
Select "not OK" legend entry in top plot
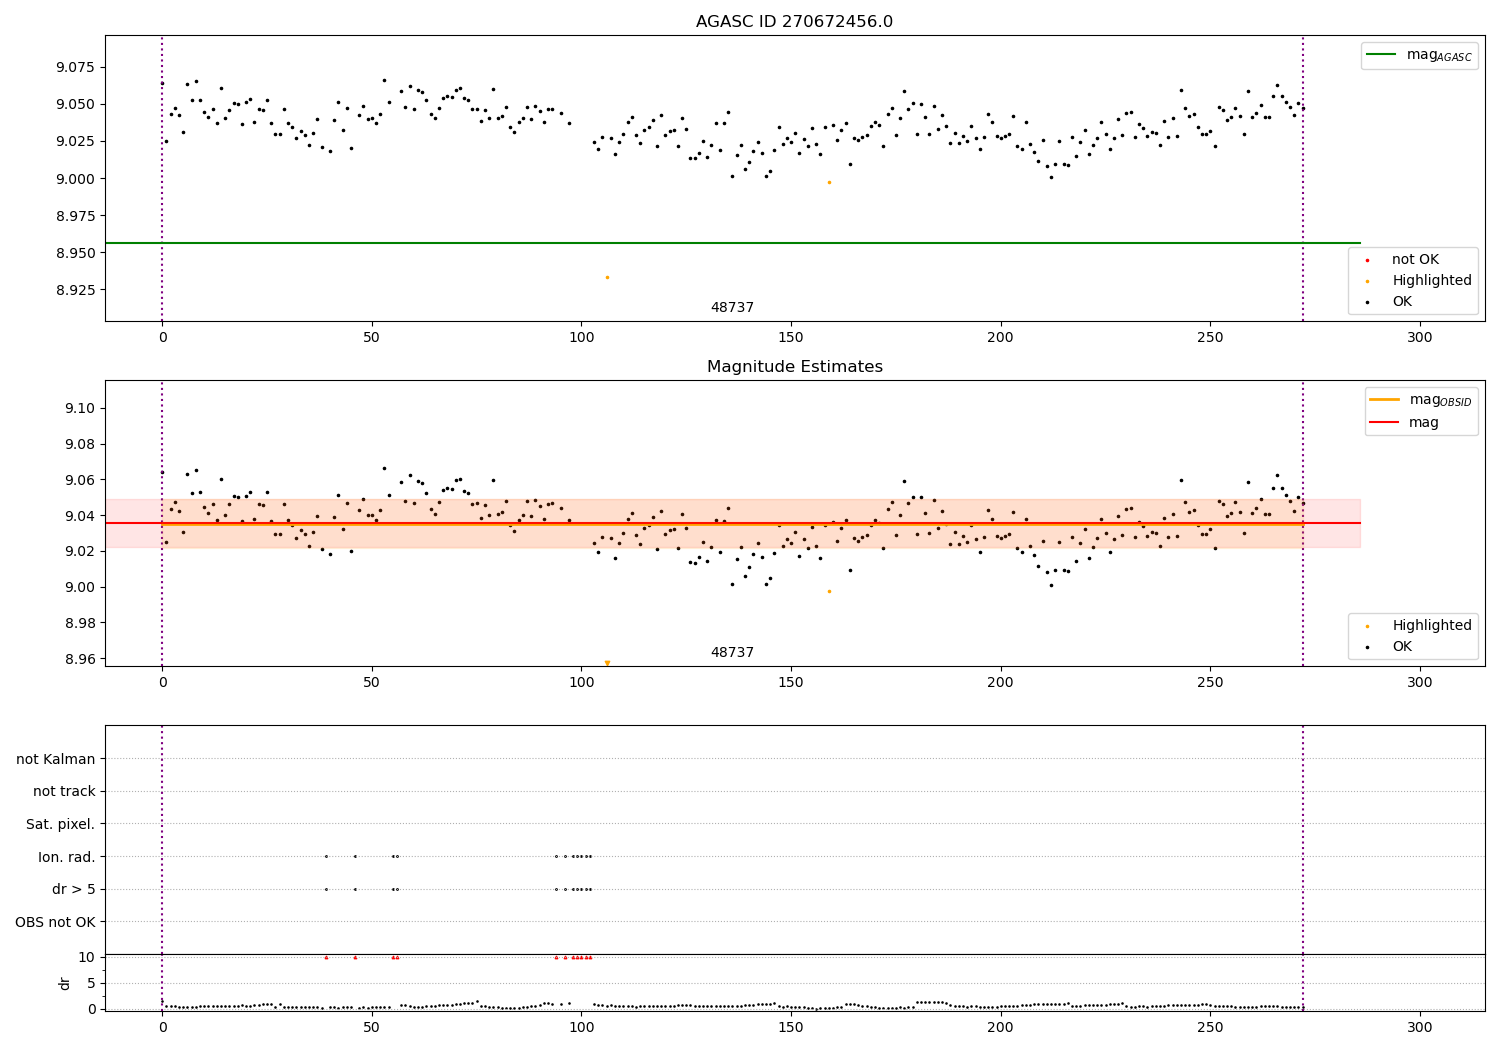(1403, 260)
